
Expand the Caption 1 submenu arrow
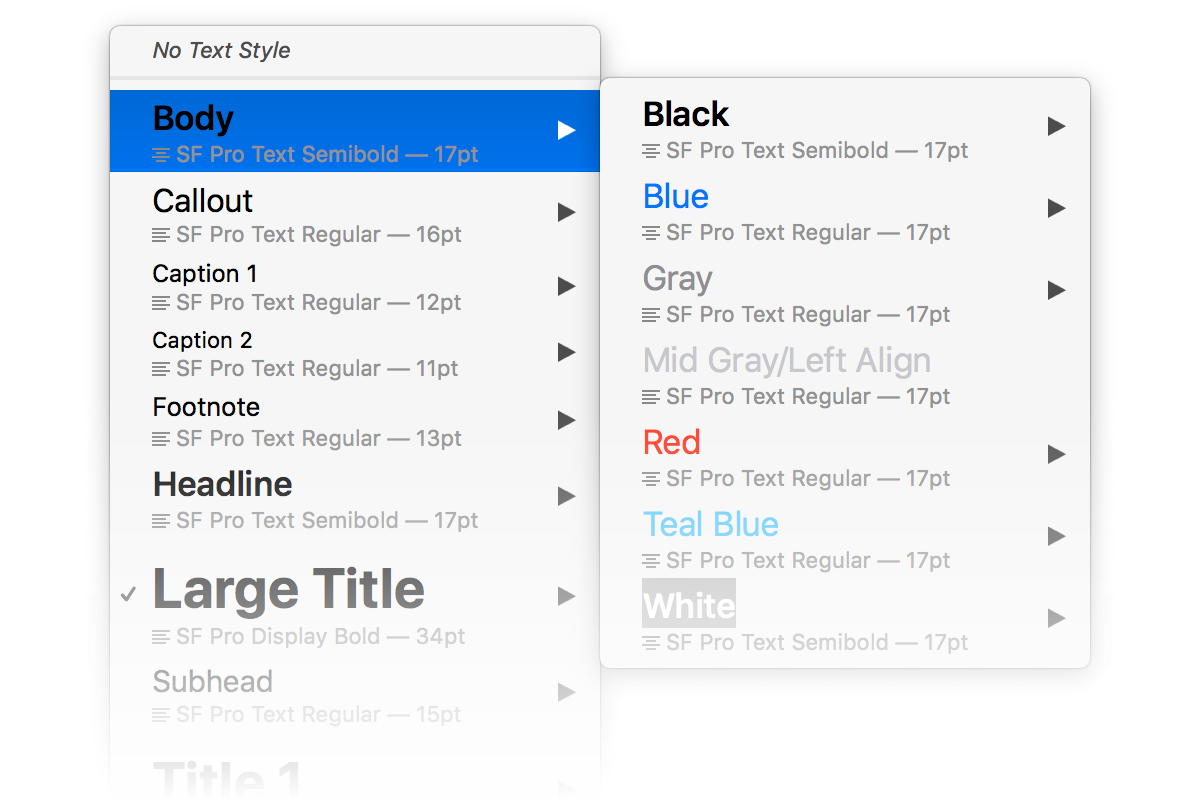tap(566, 287)
